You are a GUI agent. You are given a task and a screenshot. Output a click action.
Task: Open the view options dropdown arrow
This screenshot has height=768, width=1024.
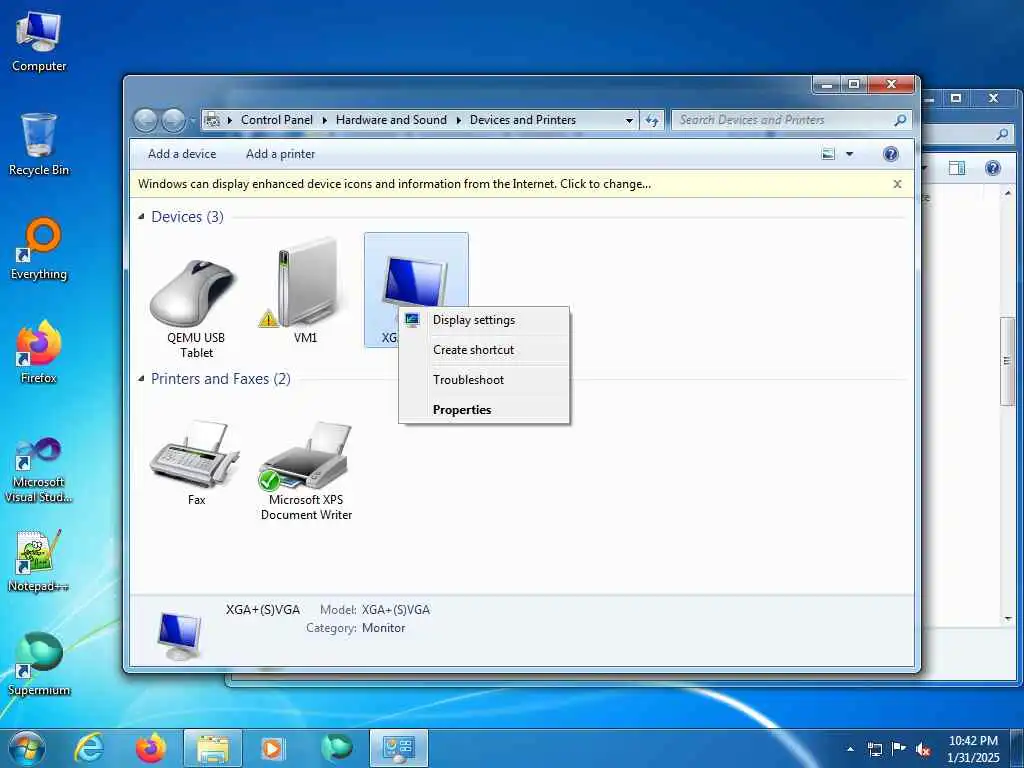[x=850, y=154]
